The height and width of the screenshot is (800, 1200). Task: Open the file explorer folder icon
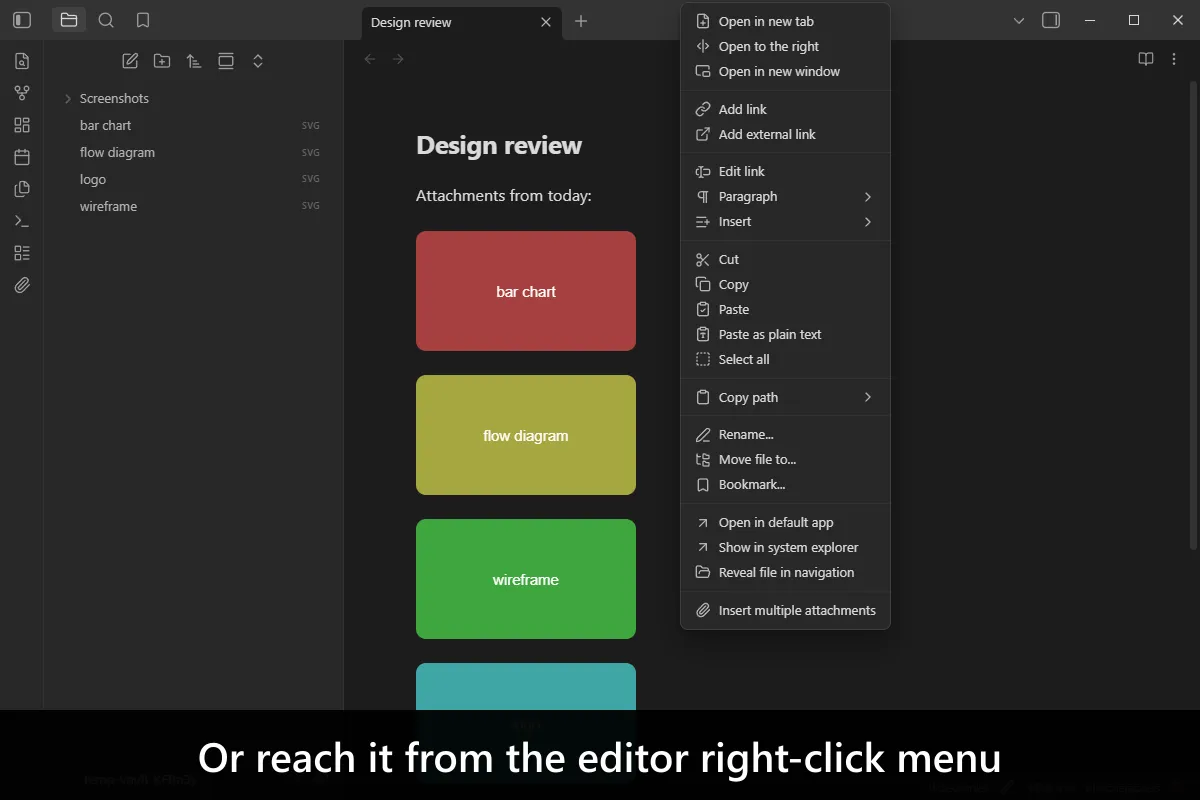[x=69, y=20]
